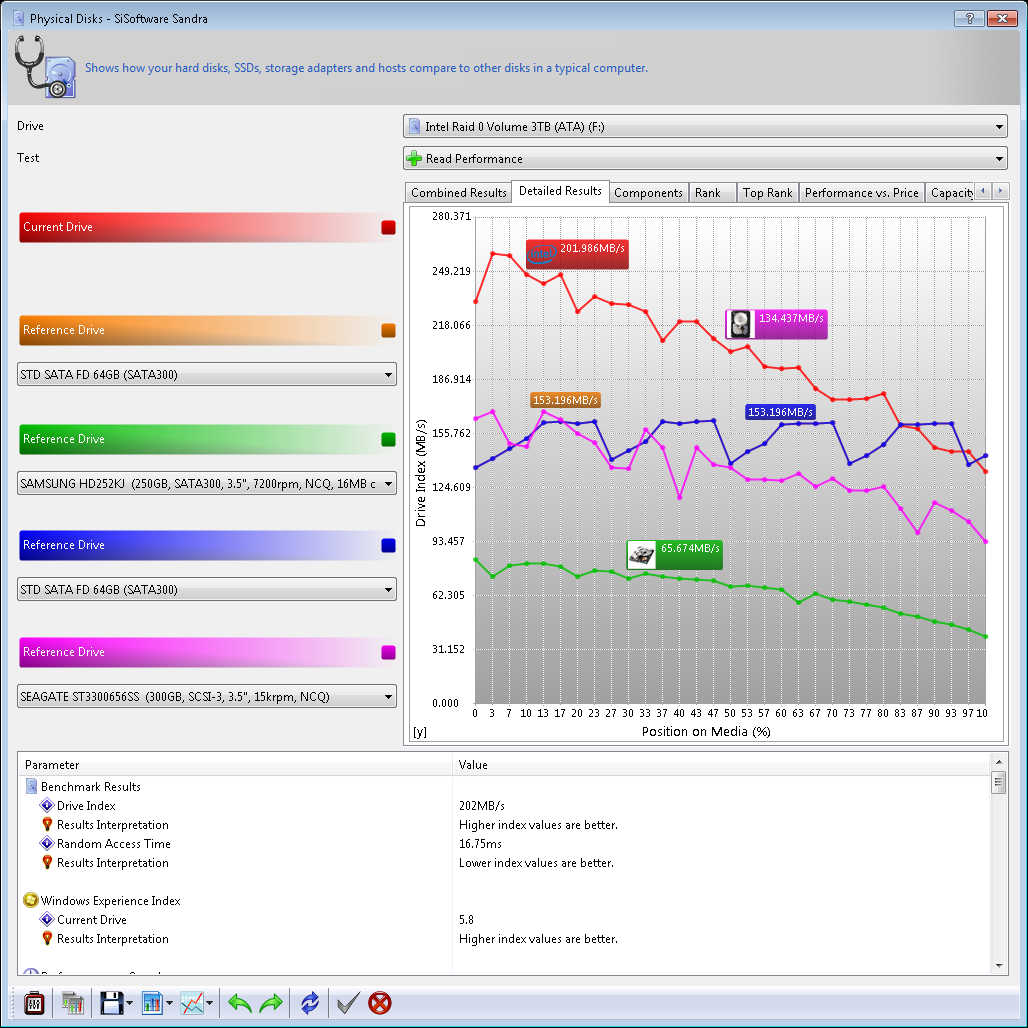Click the magenta Reference Drive color swatch
Viewport: 1028px width, 1028px height.
pyautogui.click(x=388, y=652)
